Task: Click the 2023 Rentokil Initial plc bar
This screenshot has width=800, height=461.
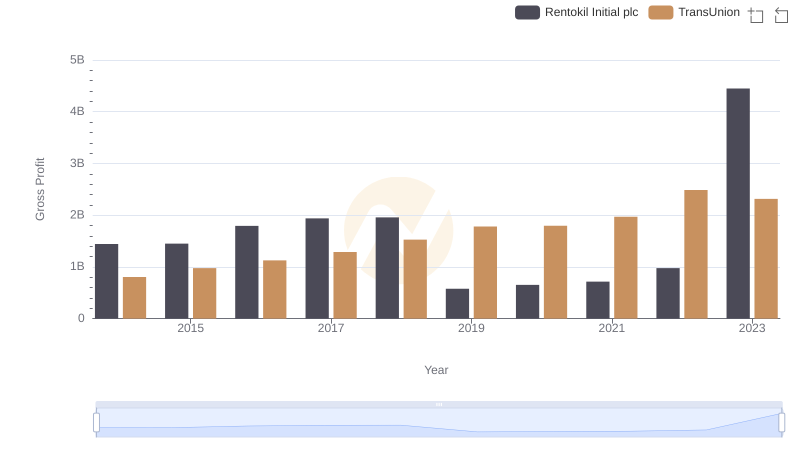Action: (738, 203)
